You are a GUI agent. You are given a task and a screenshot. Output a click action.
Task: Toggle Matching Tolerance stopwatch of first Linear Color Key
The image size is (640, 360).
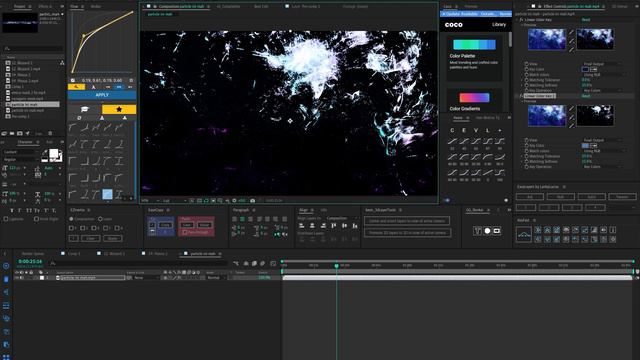(x=527, y=80)
